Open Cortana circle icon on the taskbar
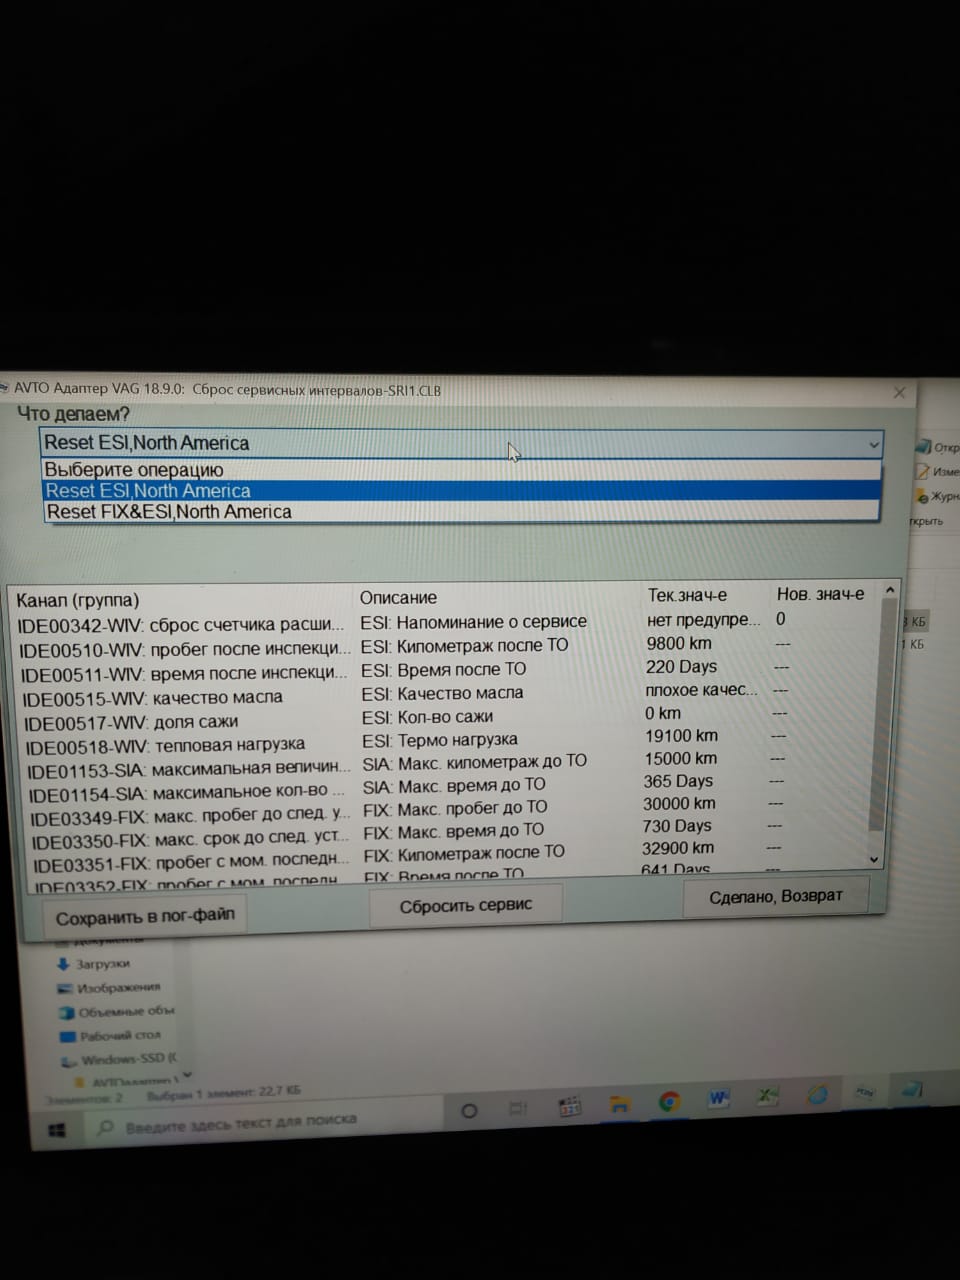Screen dimensions: 960x1280 [468, 1111]
